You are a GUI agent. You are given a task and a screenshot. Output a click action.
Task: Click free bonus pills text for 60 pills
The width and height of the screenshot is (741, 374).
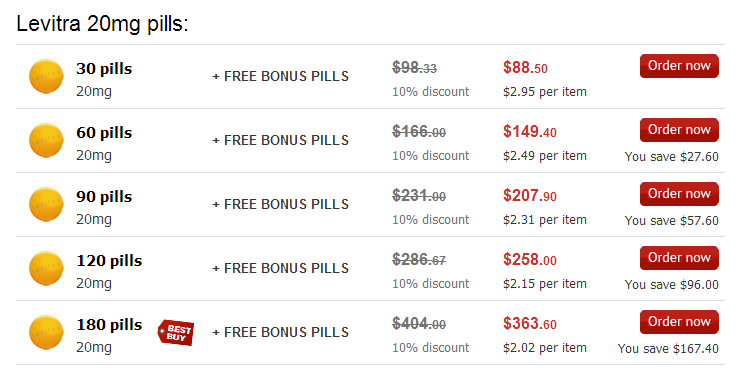pyautogui.click(x=281, y=140)
